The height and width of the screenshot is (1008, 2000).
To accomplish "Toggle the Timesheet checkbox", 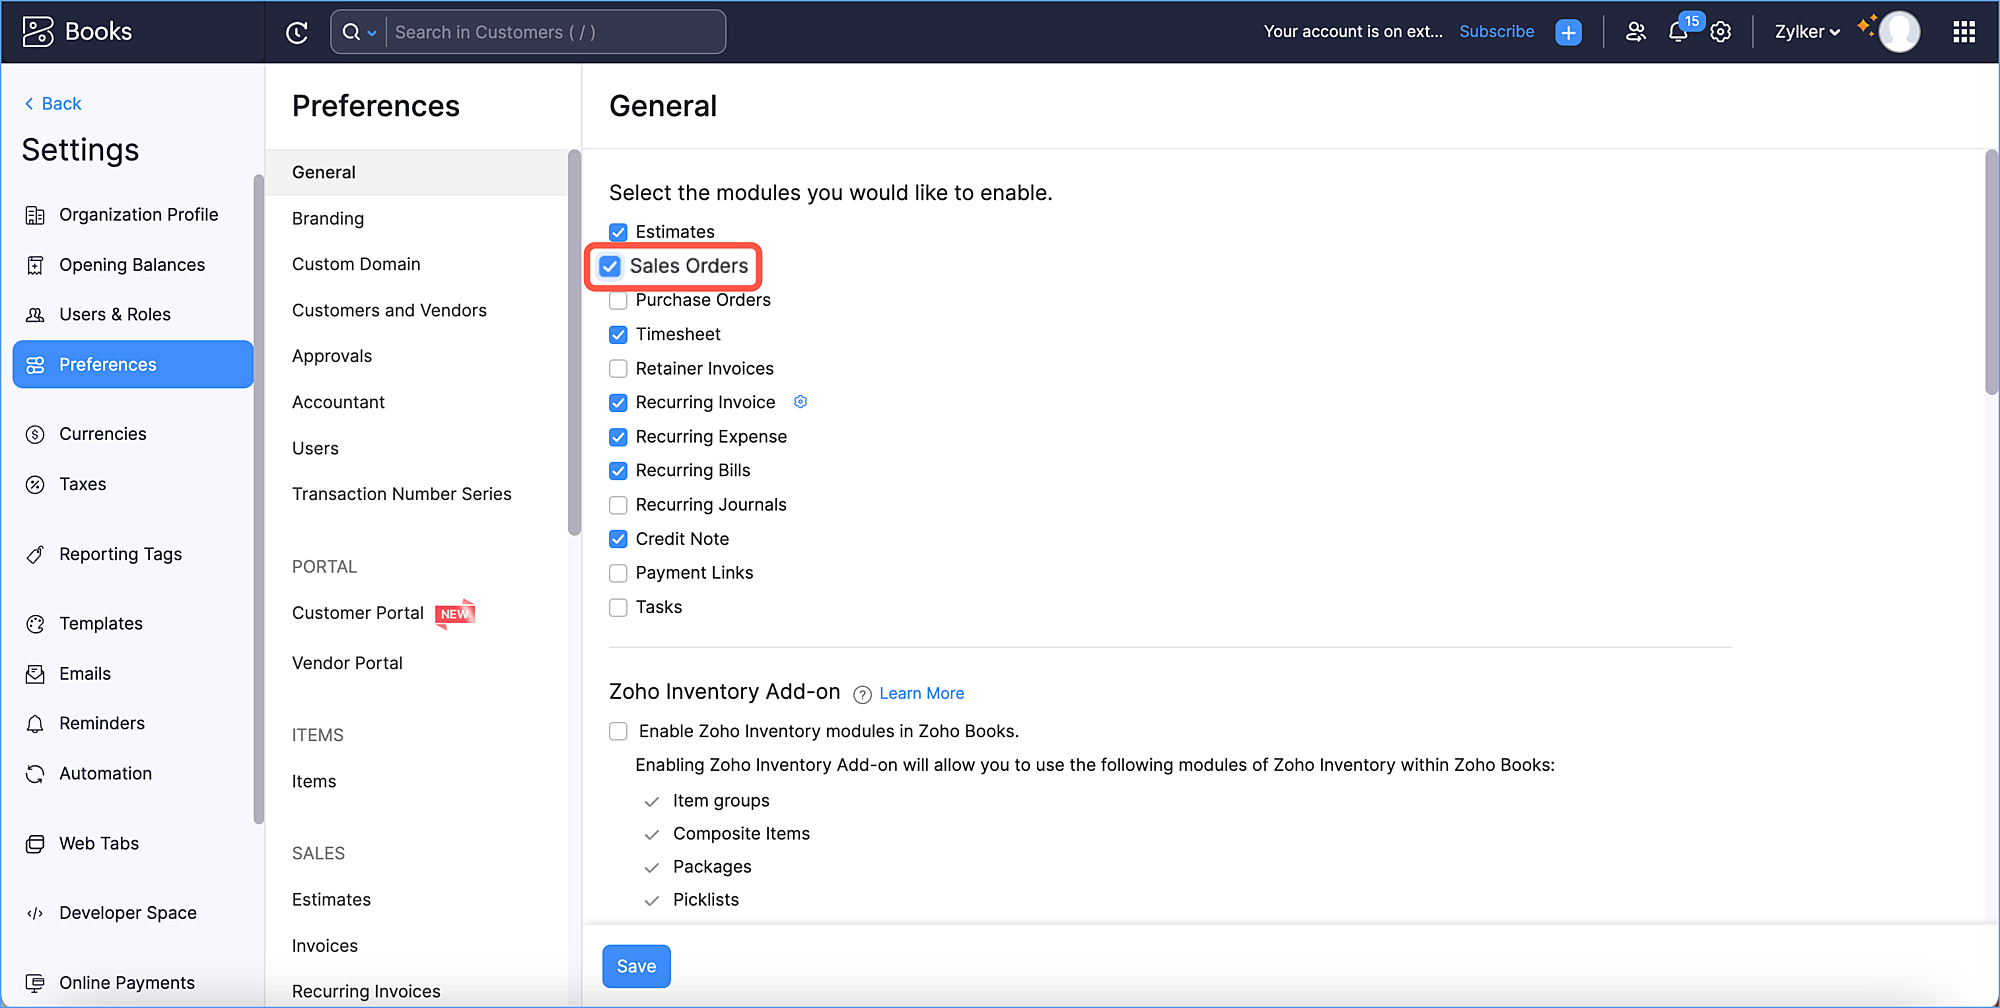I will point(618,334).
